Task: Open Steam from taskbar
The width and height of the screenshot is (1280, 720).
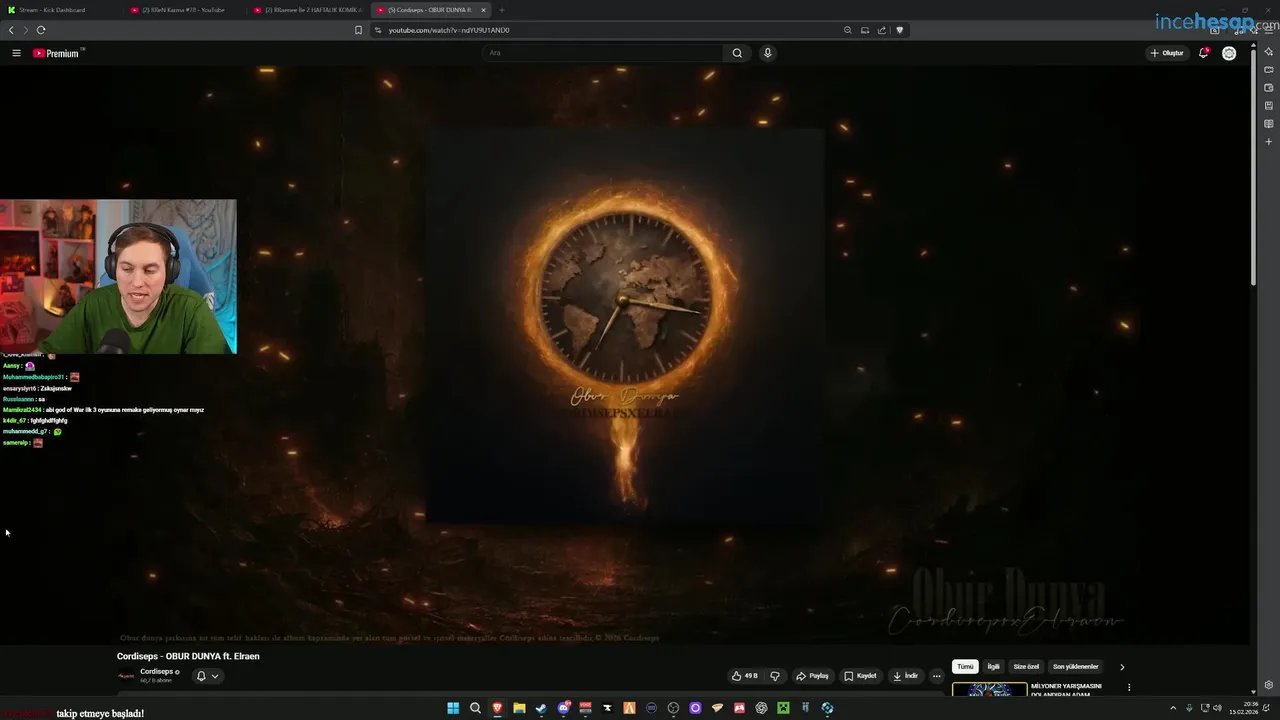Action: pos(541,708)
